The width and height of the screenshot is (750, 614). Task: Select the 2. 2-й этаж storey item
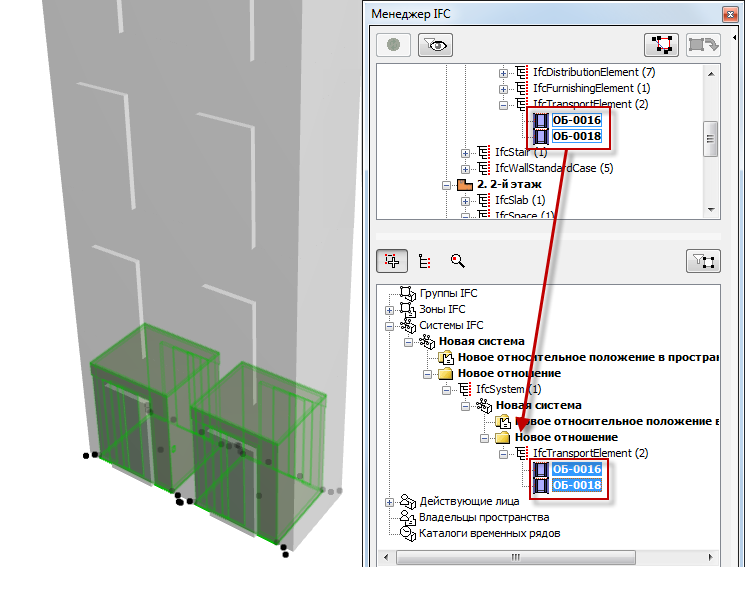(509, 184)
